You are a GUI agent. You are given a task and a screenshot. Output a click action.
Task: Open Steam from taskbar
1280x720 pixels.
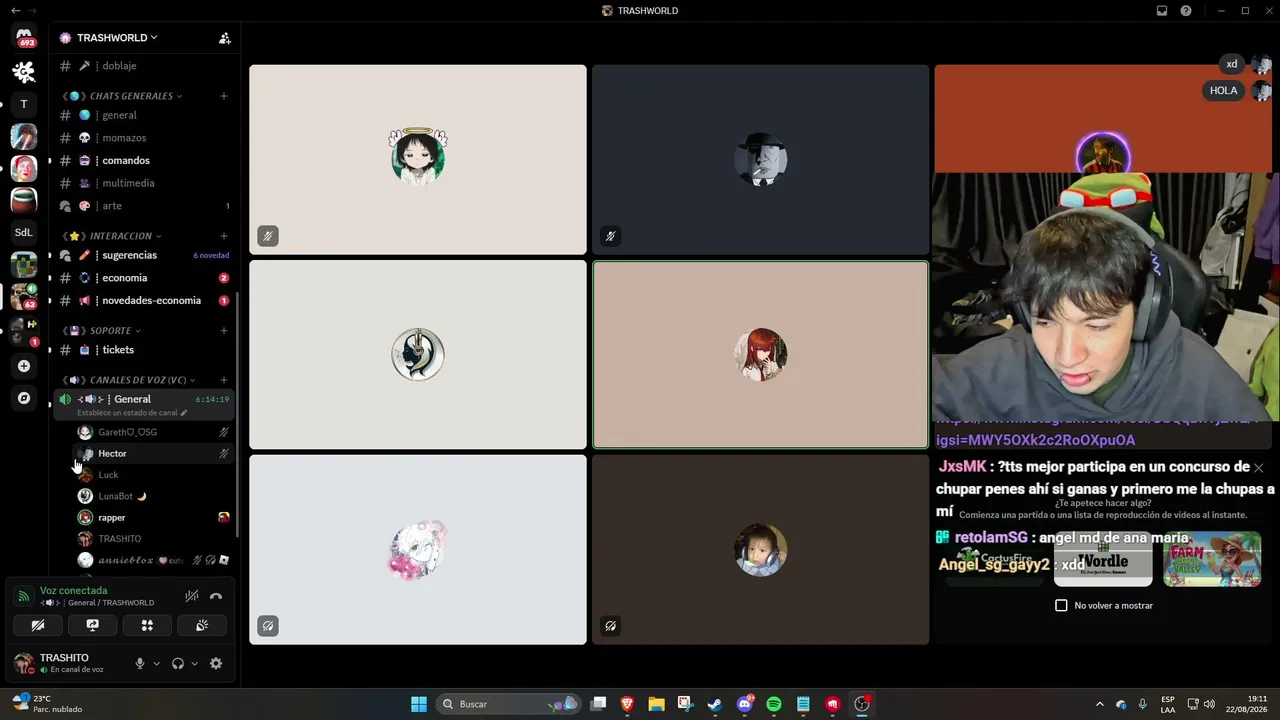[714, 704]
